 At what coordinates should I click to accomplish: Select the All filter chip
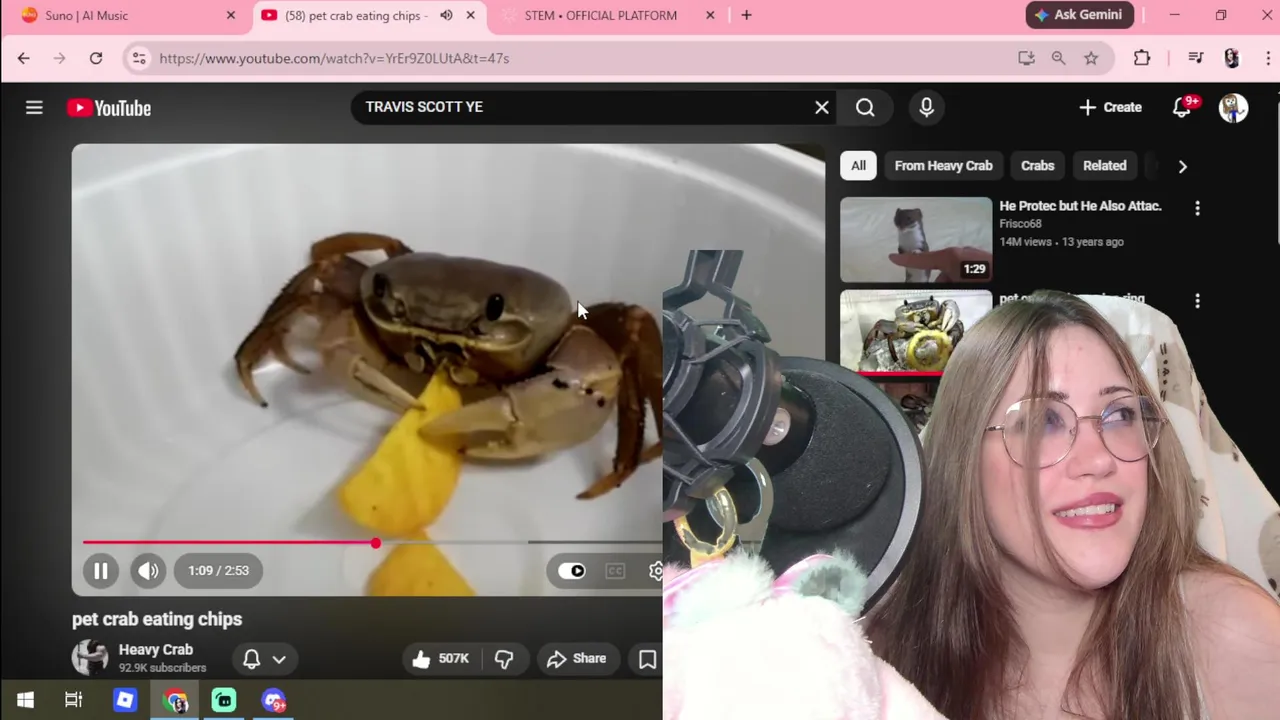pos(858,165)
